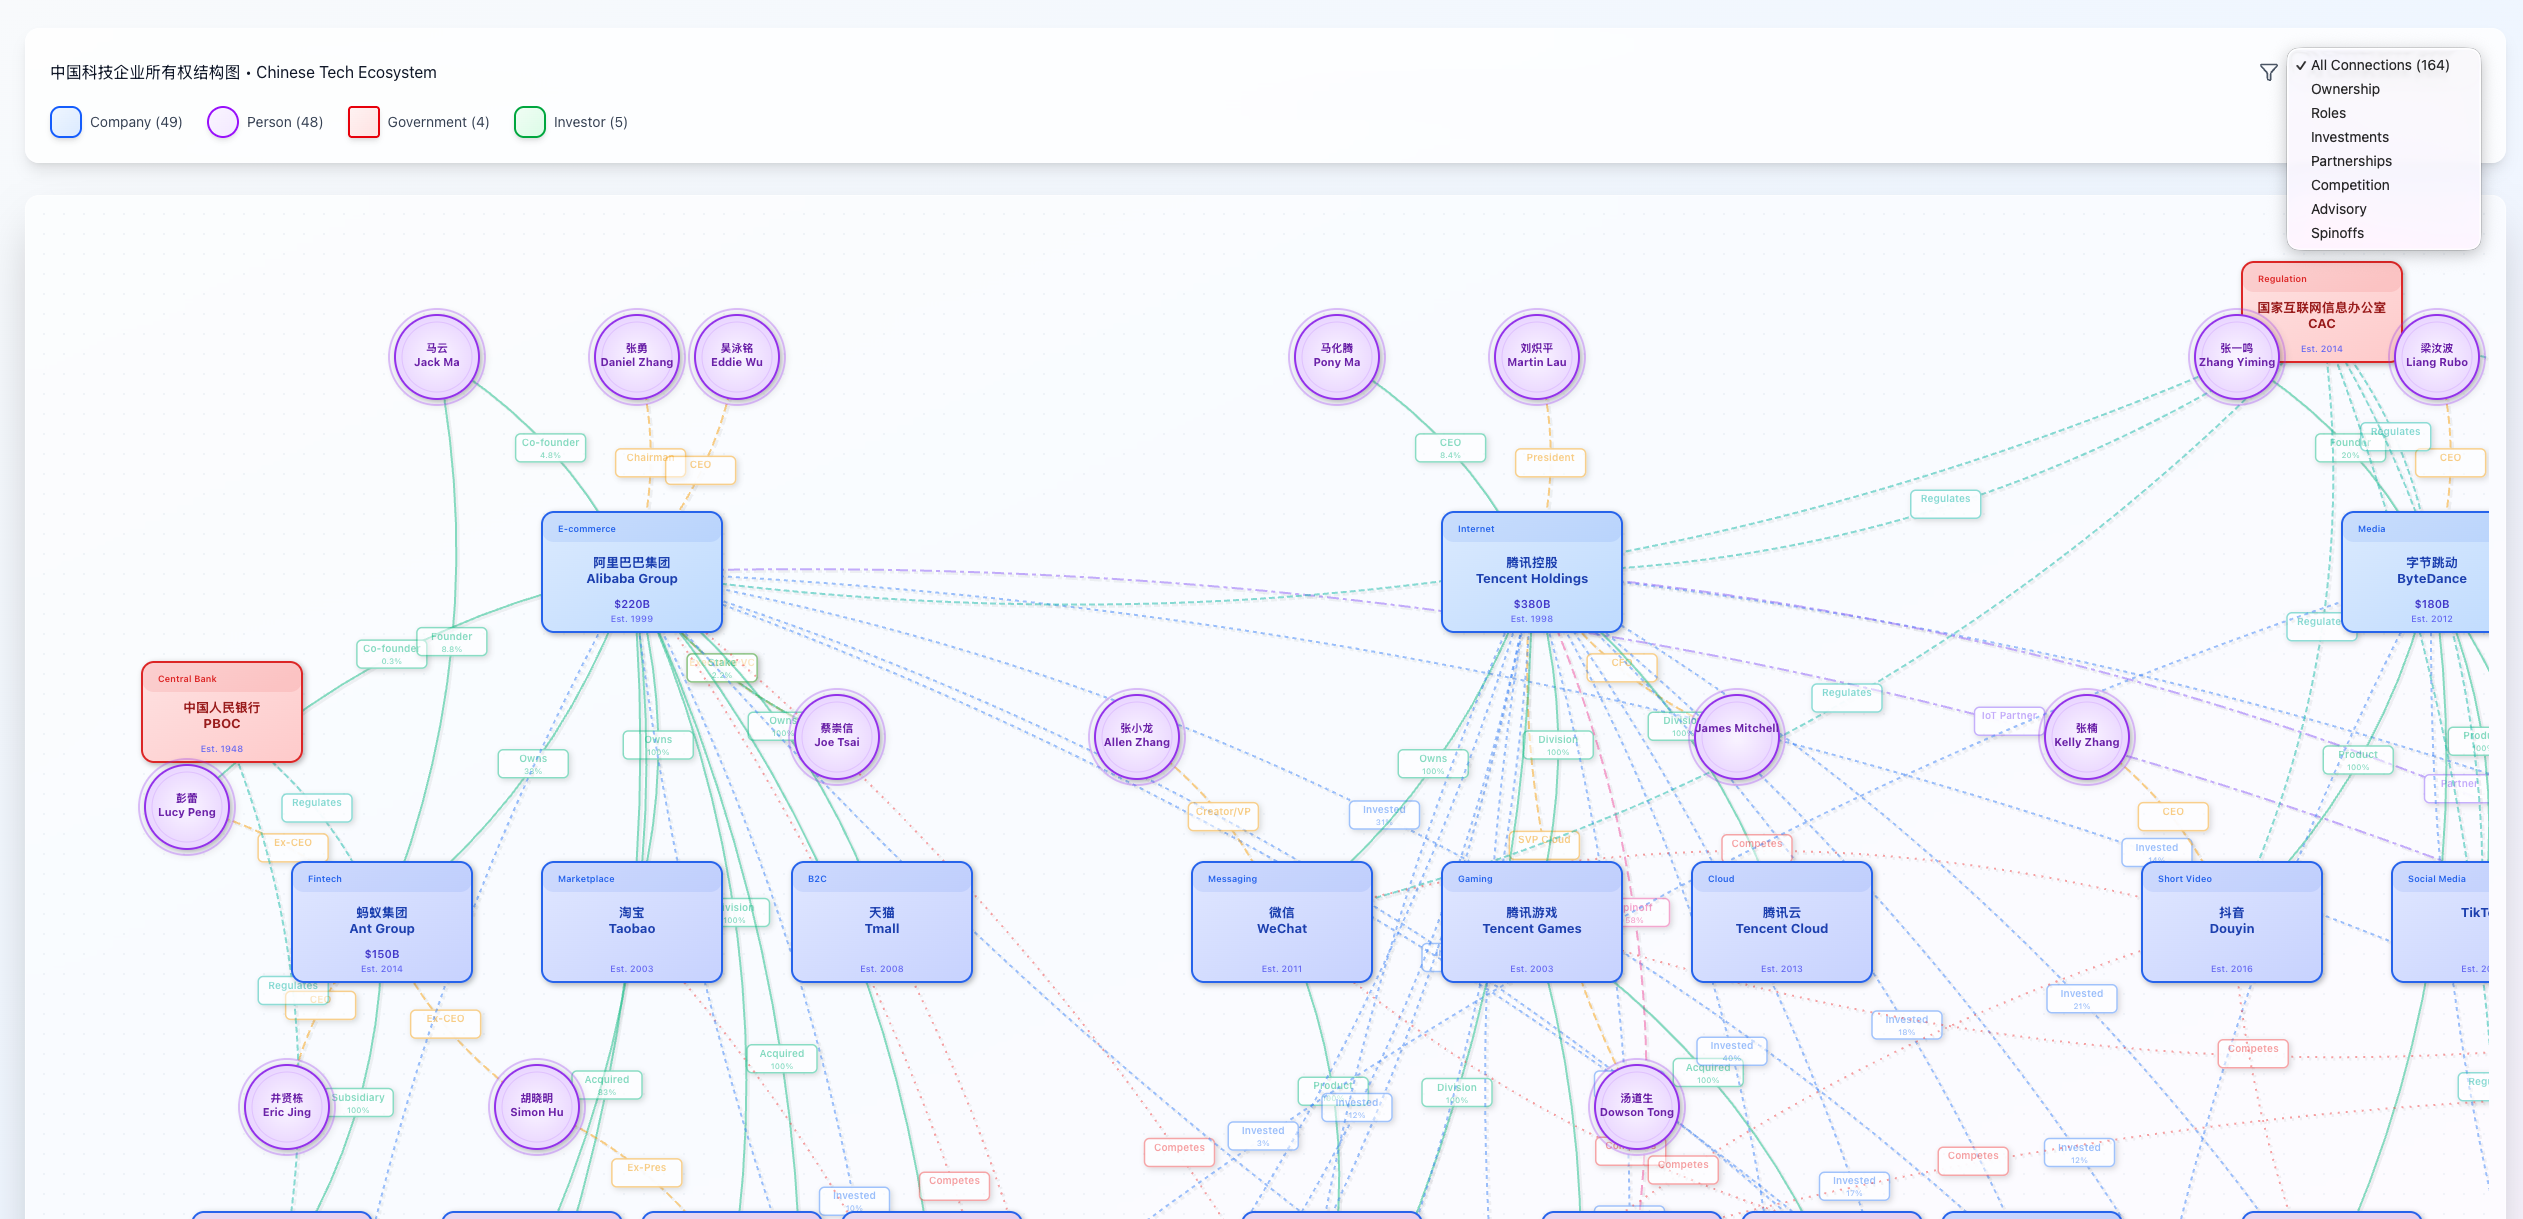Choose Advisory filter option
The image size is (2523, 1219).
[x=2383, y=209]
